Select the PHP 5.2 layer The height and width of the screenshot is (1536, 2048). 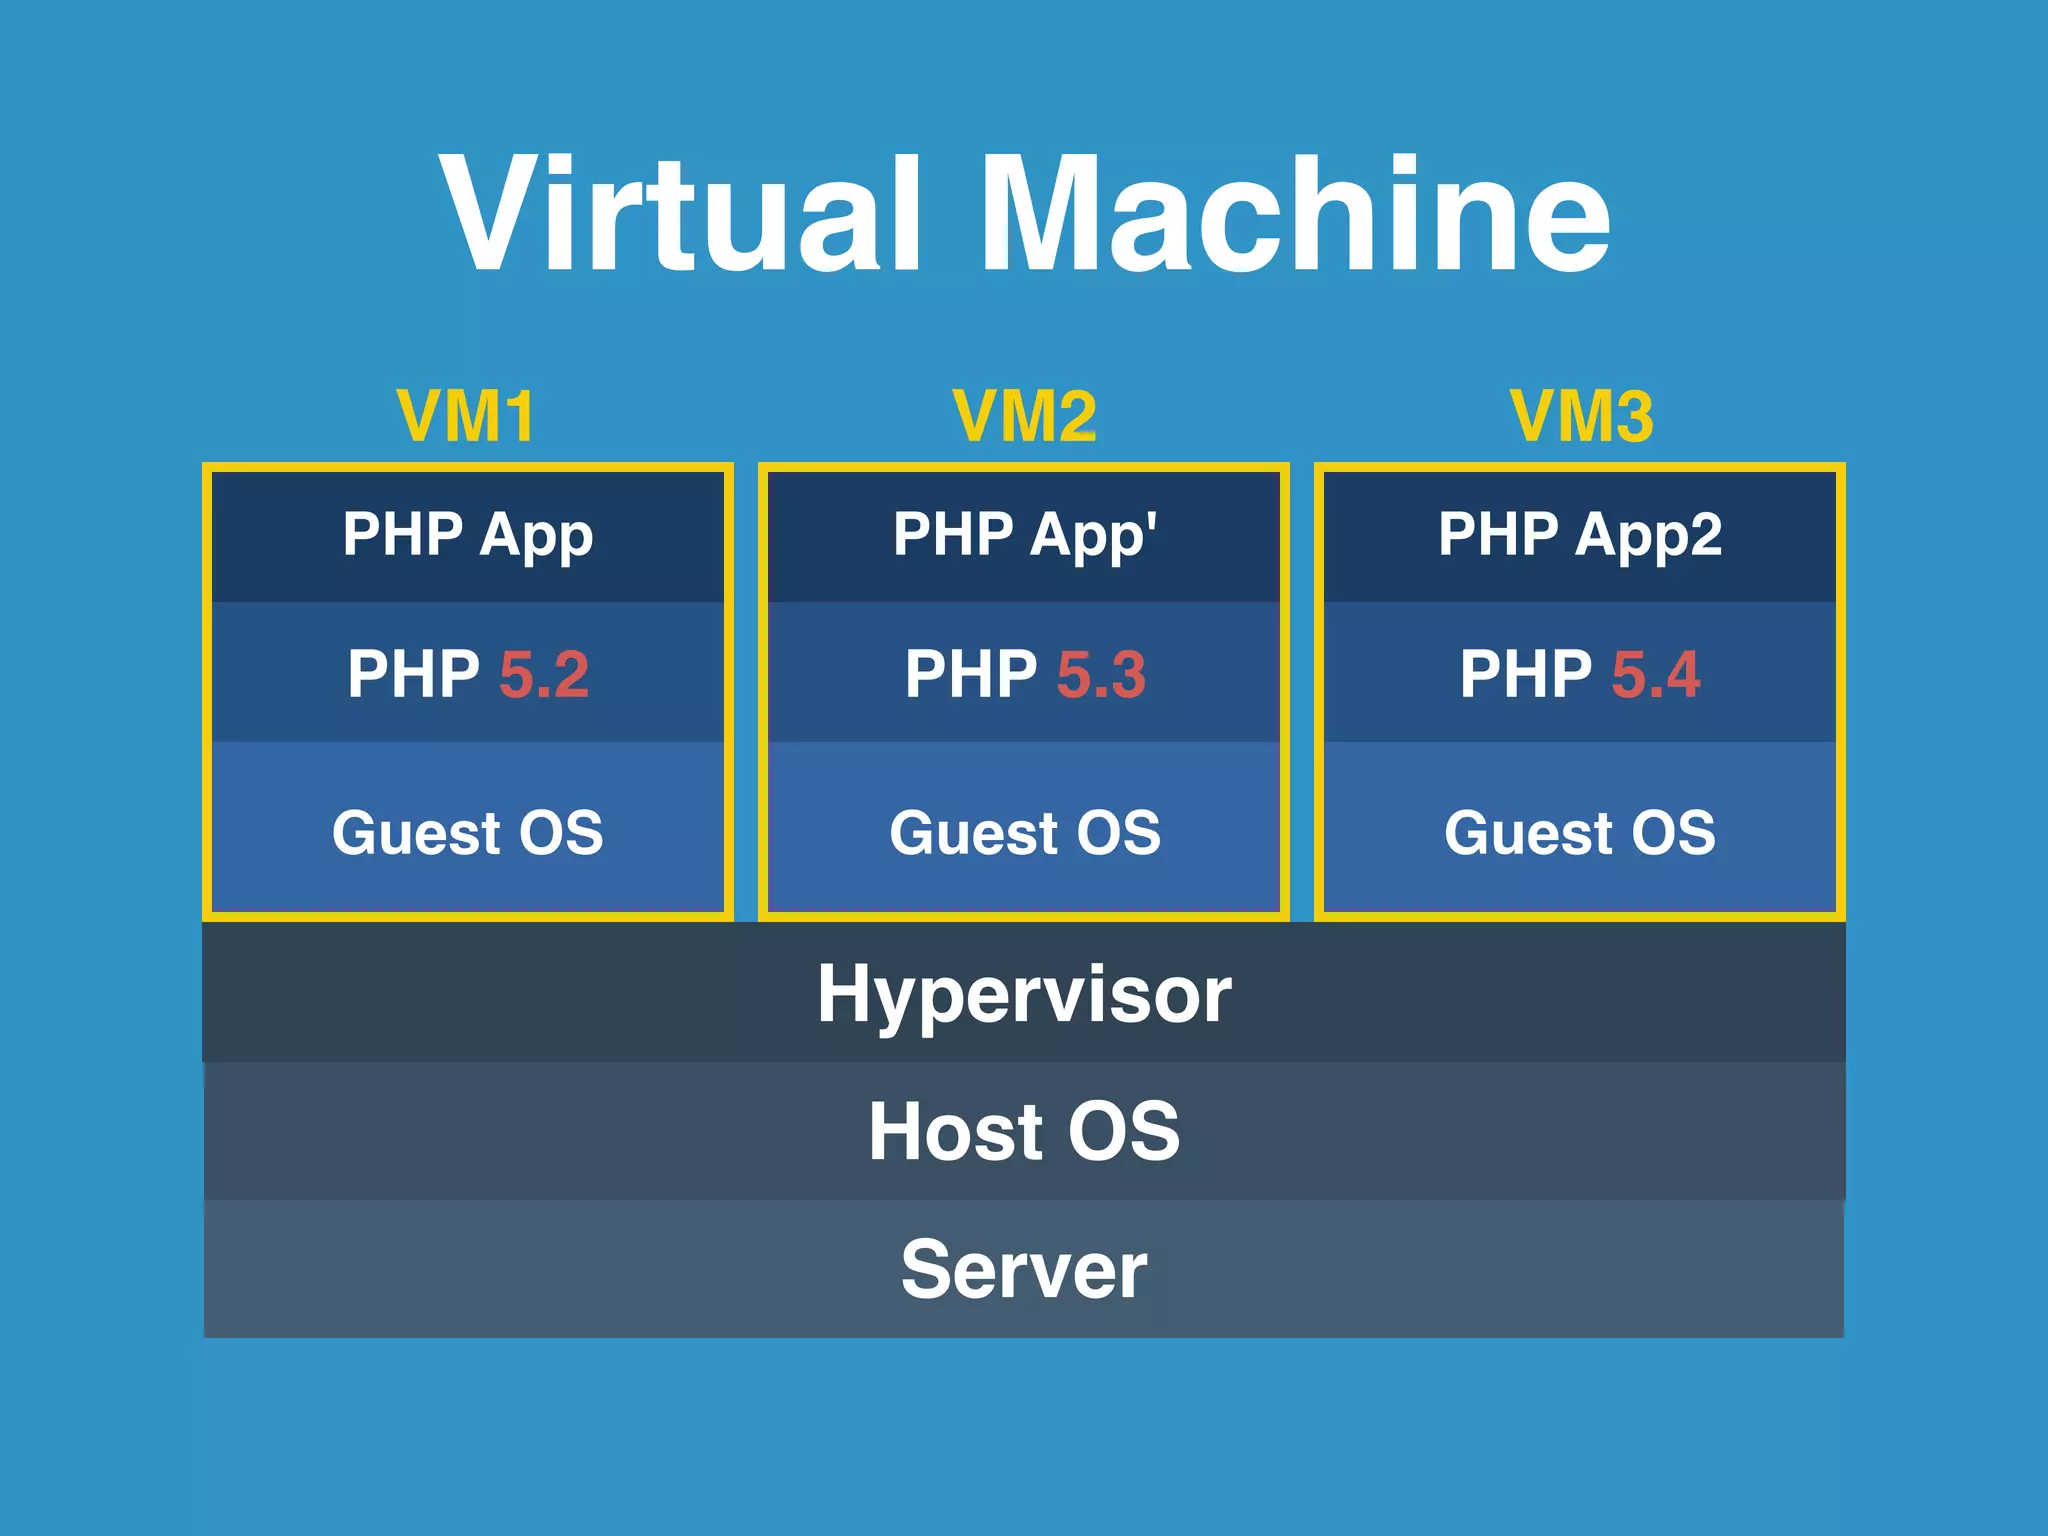point(468,672)
